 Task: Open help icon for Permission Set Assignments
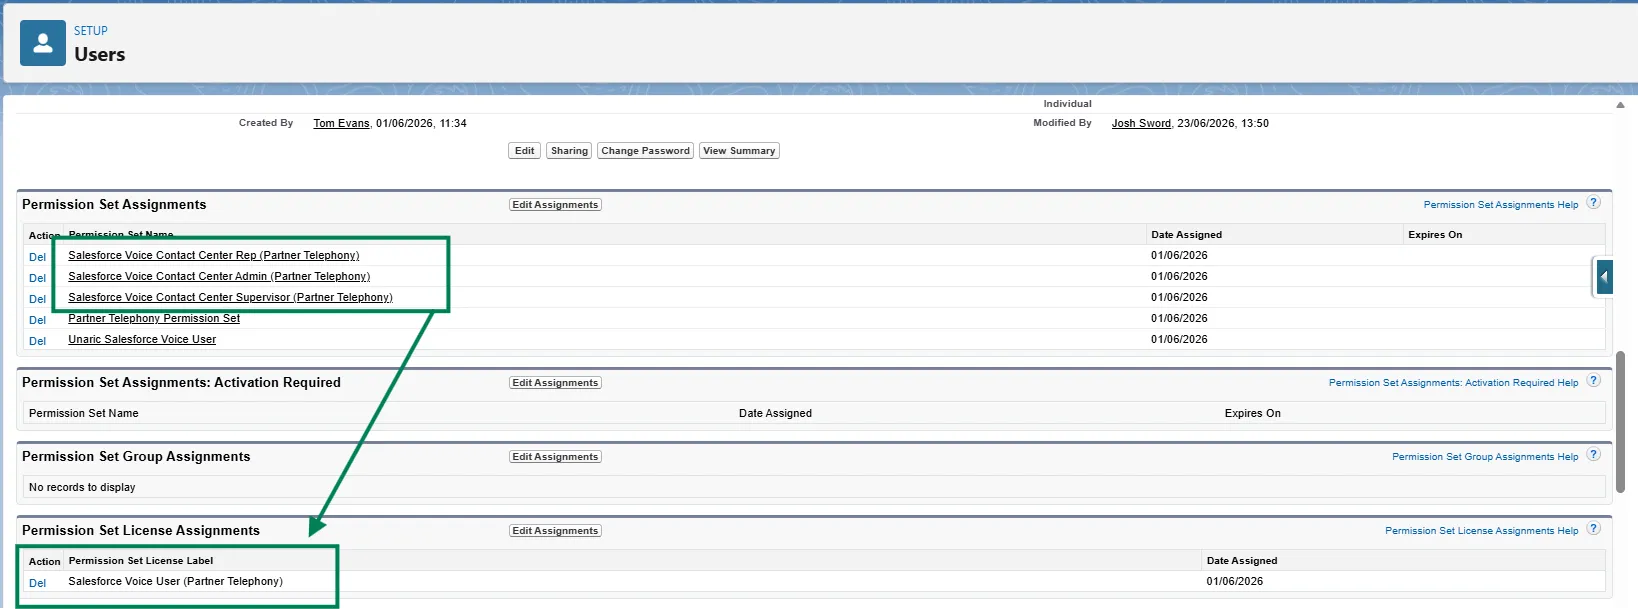(1594, 202)
